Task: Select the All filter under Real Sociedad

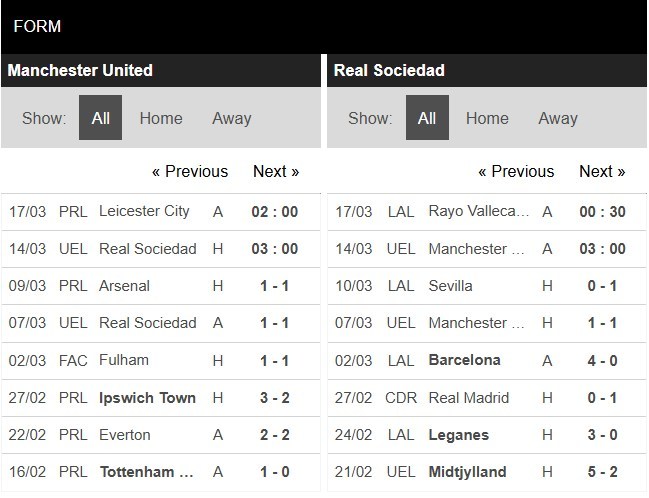Action: point(427,118)
